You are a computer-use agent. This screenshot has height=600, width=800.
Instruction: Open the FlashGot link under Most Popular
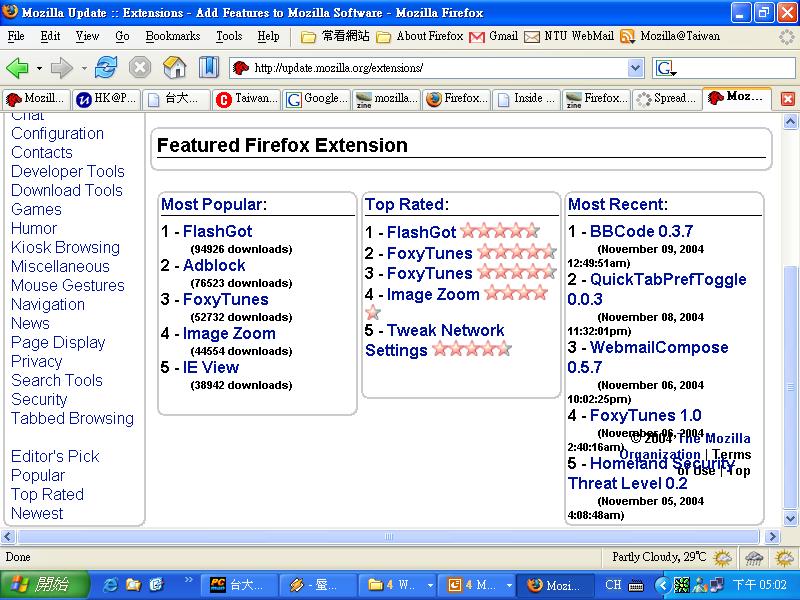click(217, 231)
